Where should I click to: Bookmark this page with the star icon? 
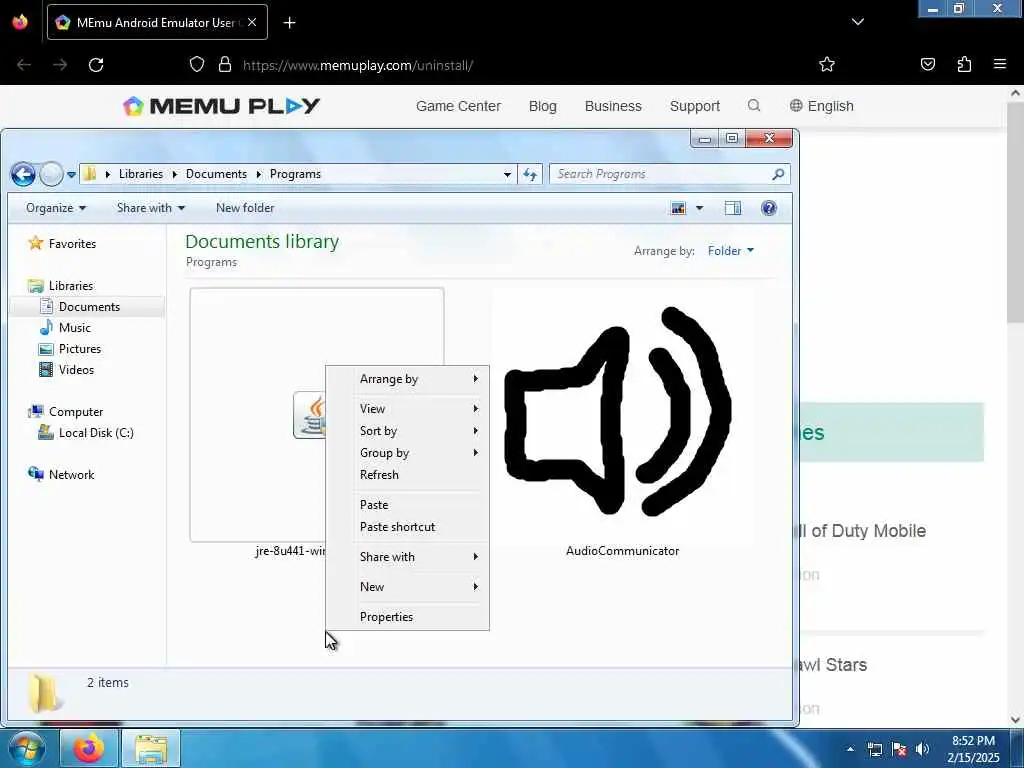(827, 64)
